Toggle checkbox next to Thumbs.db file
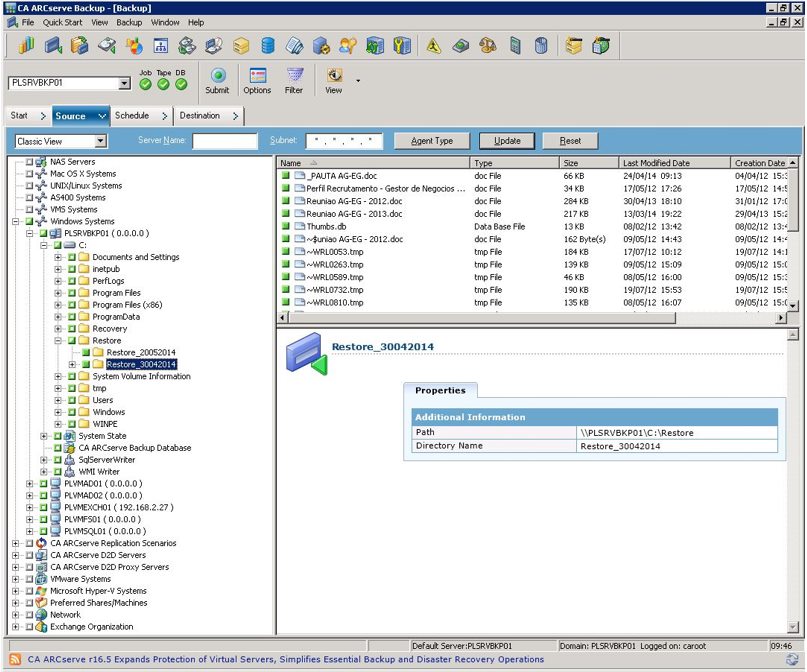This screenshot has height=672, width=807. point(285,227)
